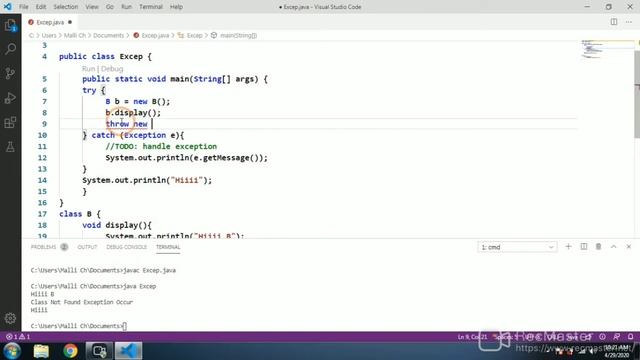Open the Test flask view
This screenshot has width=640, height=360.
10,147
